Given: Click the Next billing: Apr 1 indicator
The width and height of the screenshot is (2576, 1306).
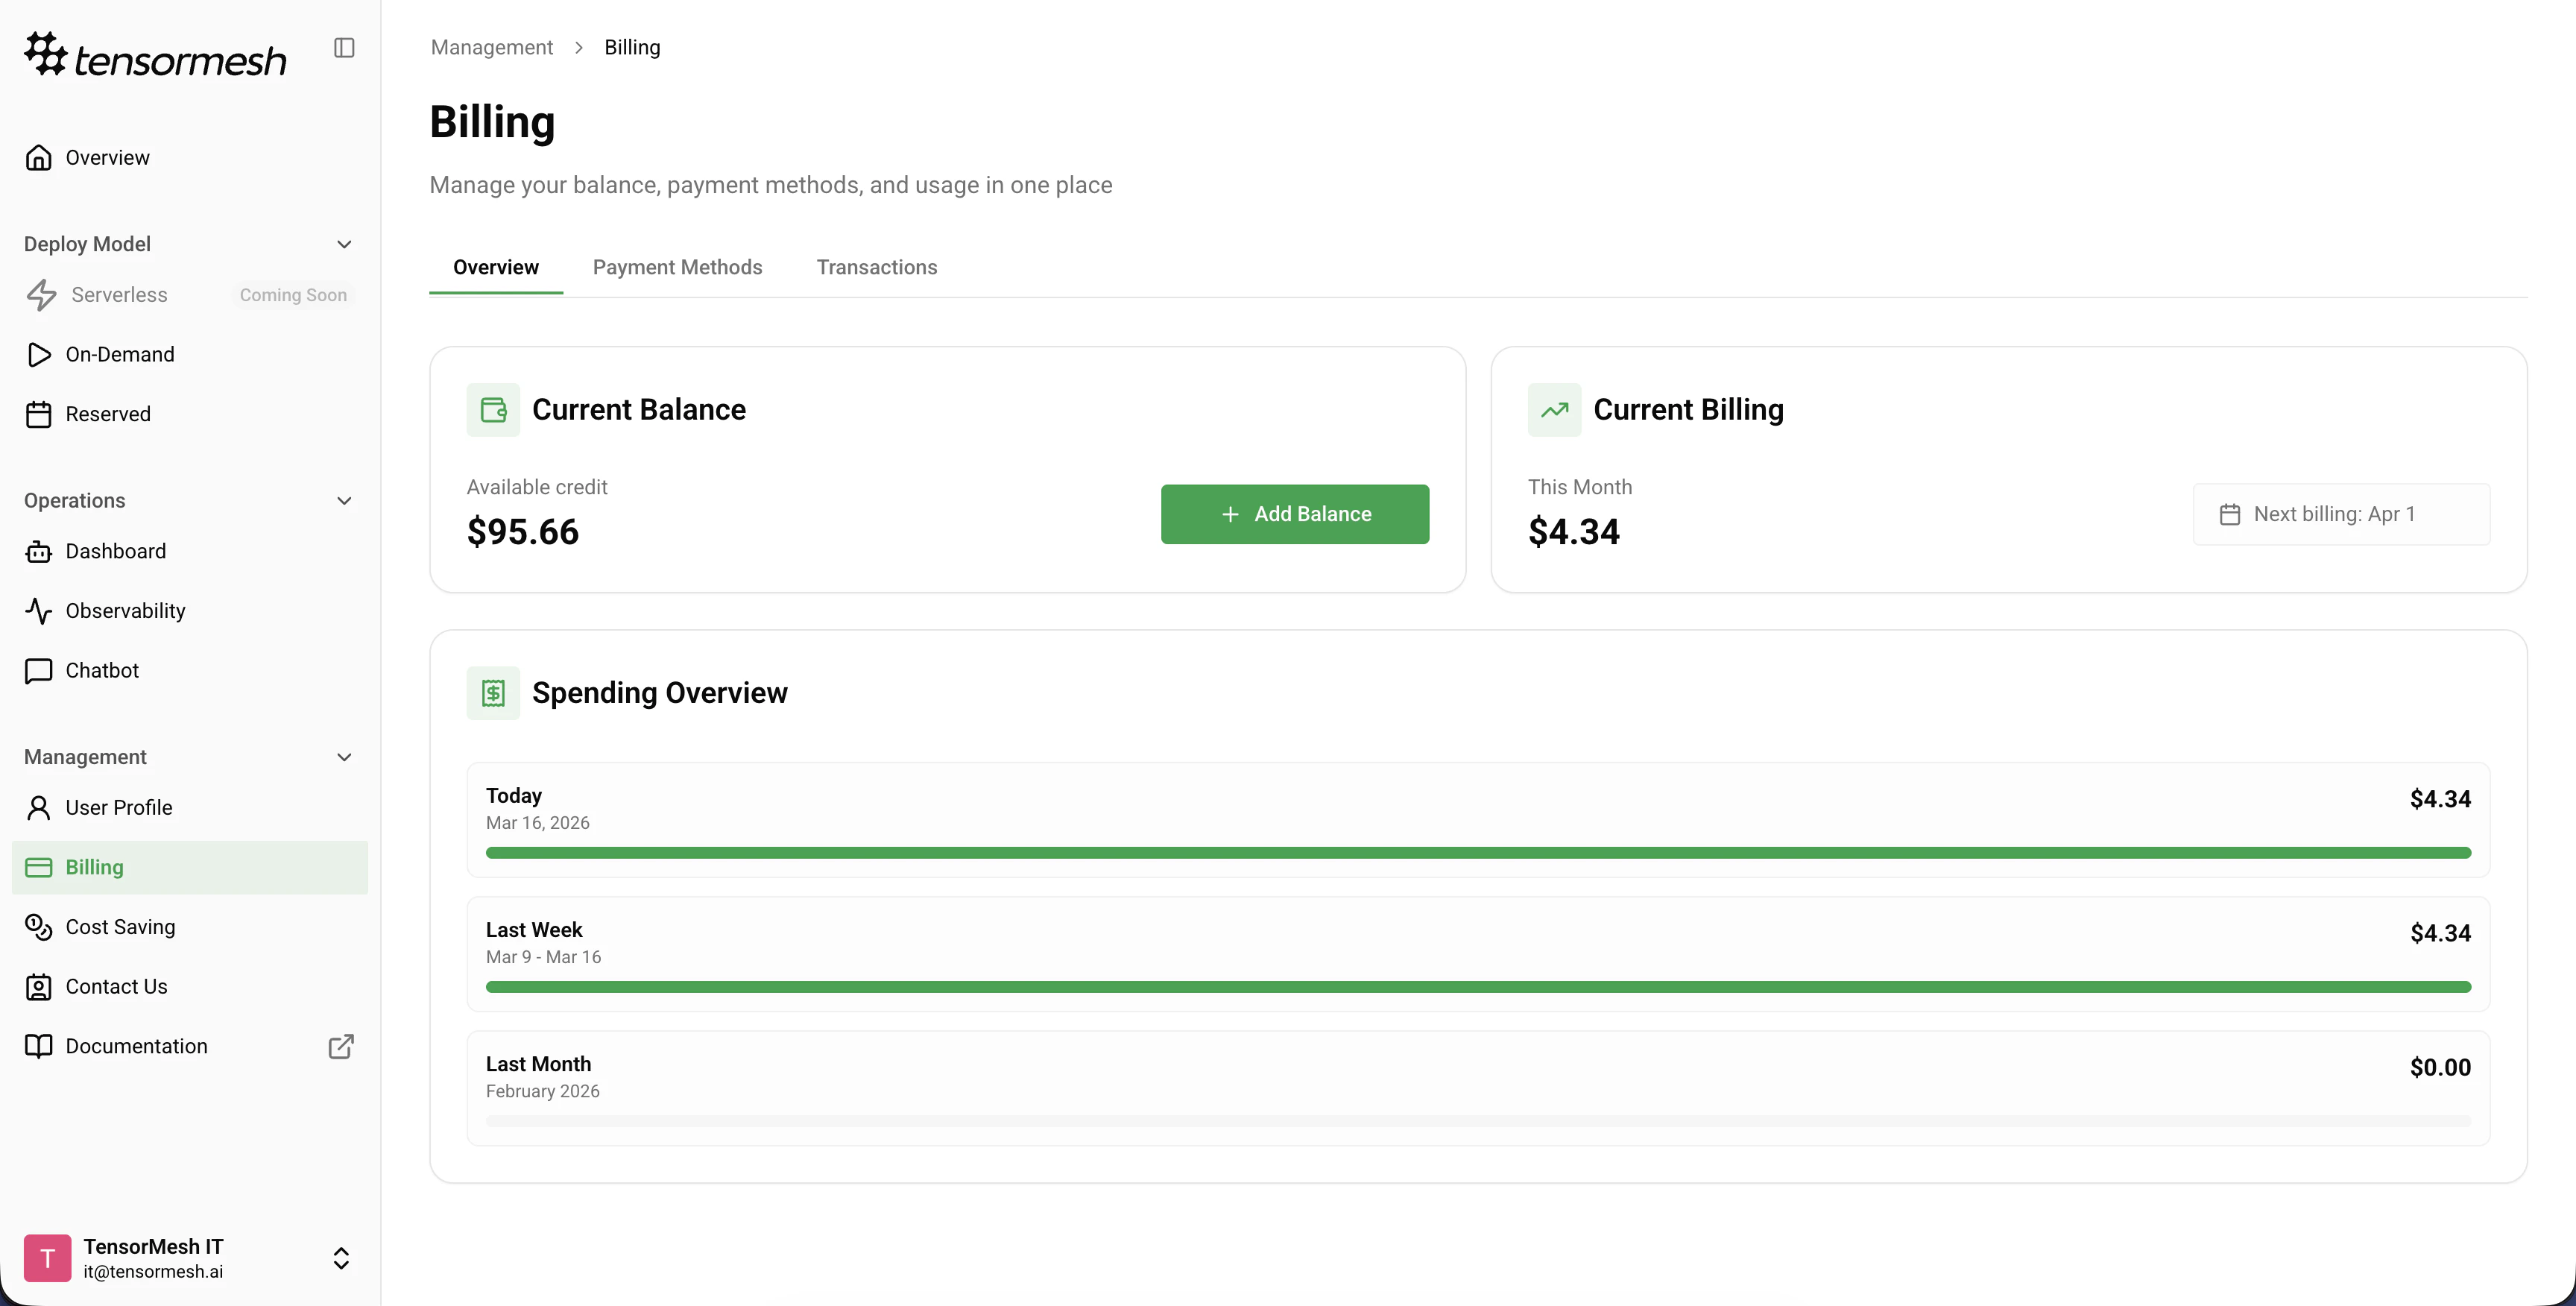Looking at the screenshot, I should 2341,514.
